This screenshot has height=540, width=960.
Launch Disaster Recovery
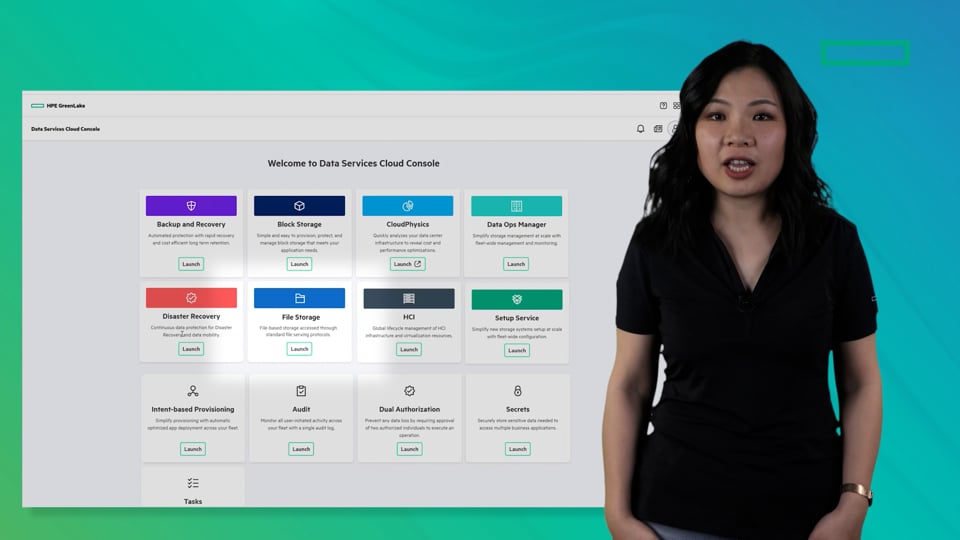[x=191, y=349]
